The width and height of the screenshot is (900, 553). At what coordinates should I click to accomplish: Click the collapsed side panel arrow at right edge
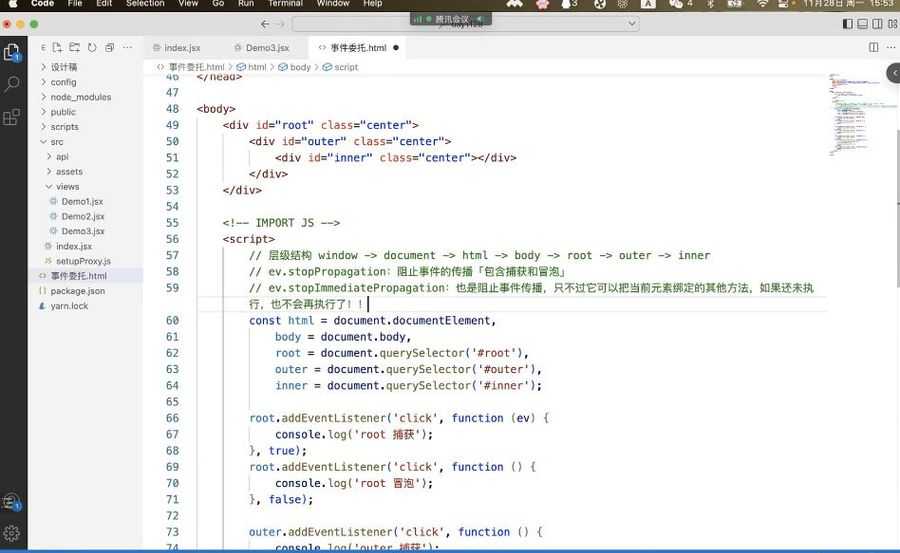pos(894,74)
